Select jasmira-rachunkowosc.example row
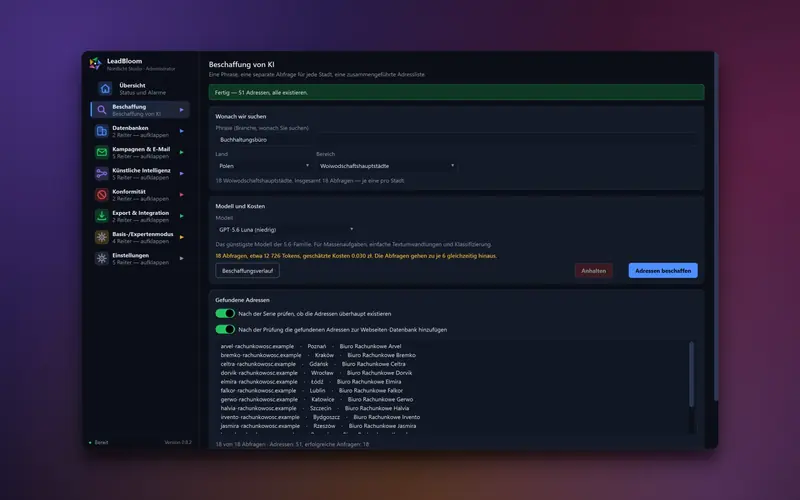 click(x=318, y=426)
